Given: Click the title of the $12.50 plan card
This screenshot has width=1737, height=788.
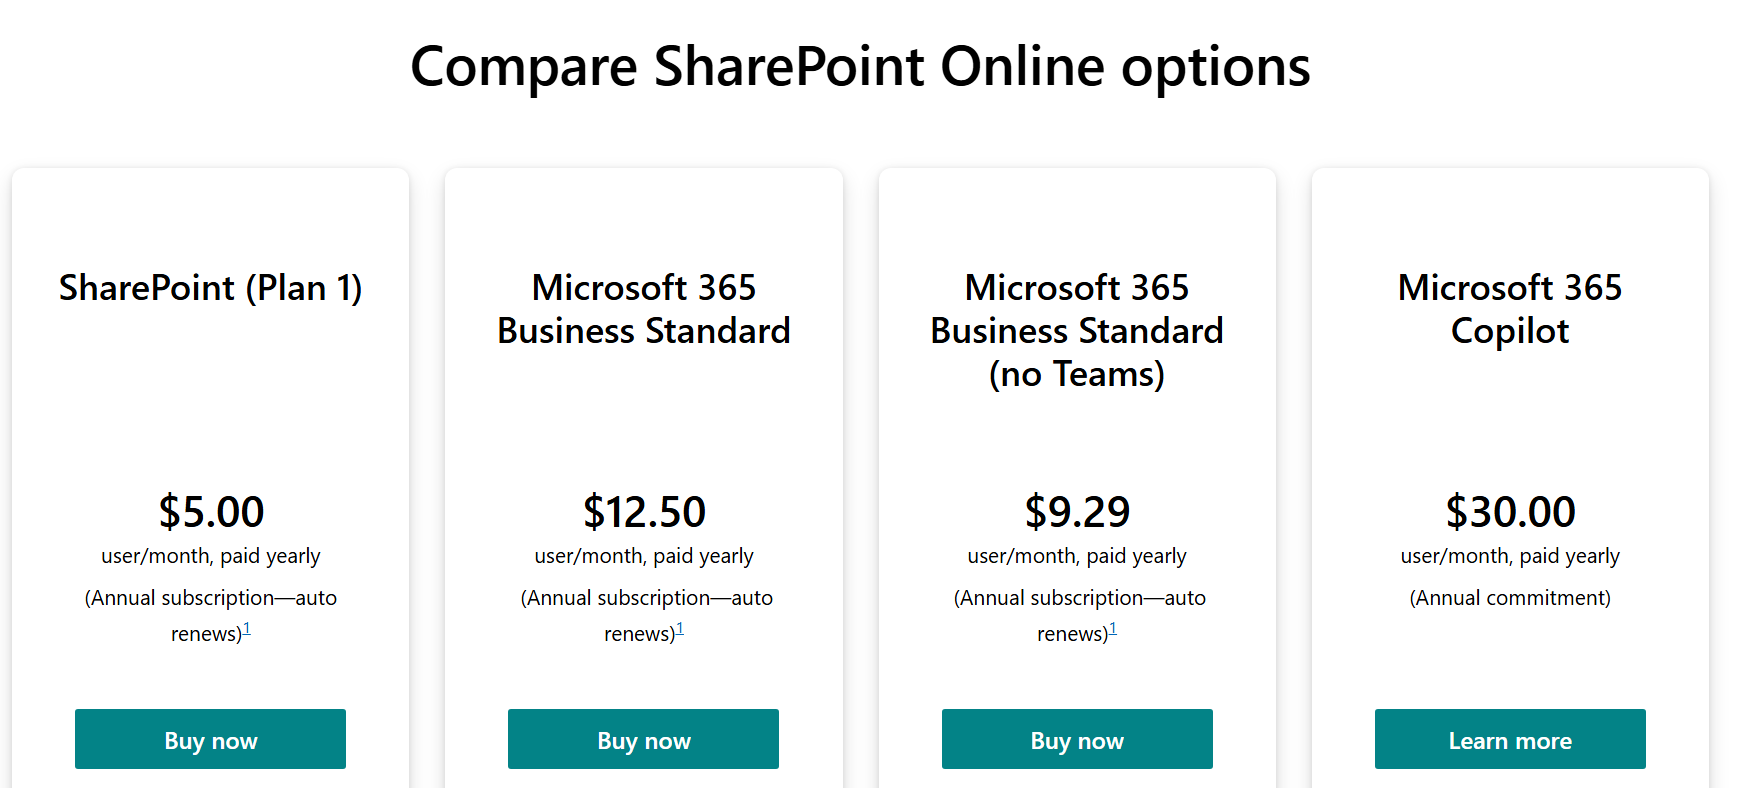Looking at the screenshot, I should click(643, 309).
